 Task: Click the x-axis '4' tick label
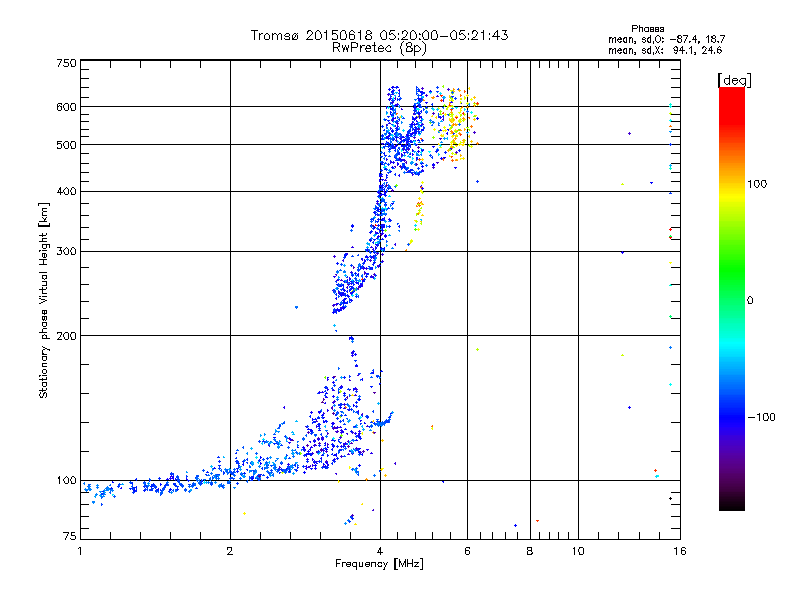click(x=380, y=551)
